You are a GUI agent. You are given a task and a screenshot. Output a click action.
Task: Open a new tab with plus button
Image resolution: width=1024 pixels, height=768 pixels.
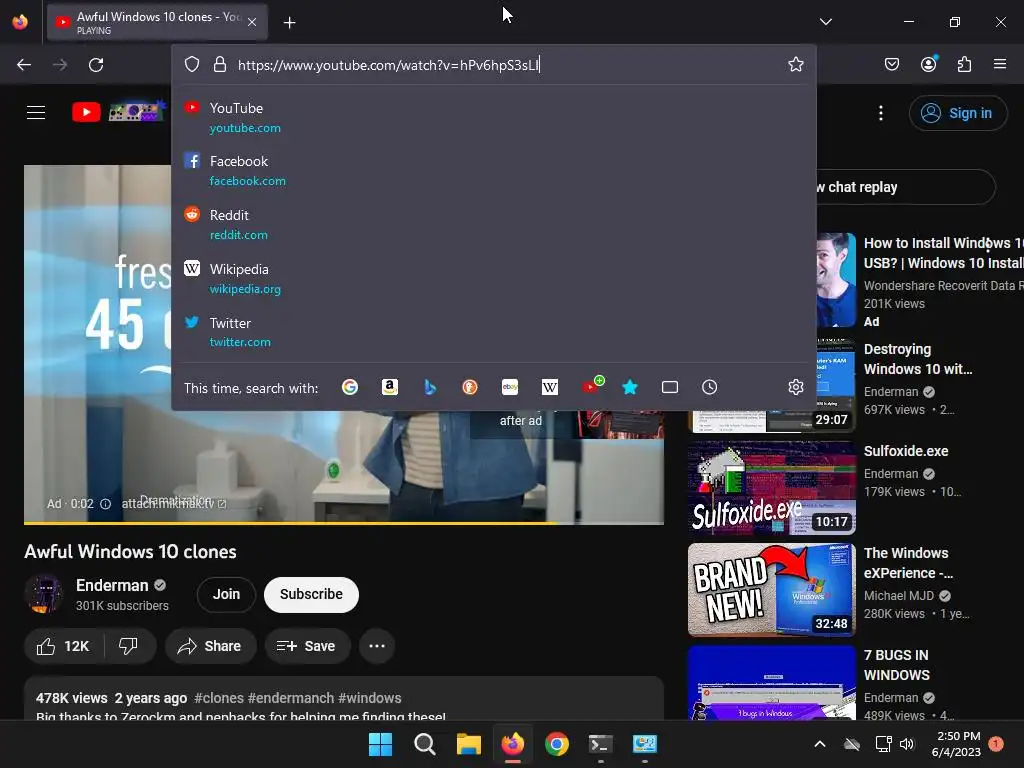tap(289, 23)
